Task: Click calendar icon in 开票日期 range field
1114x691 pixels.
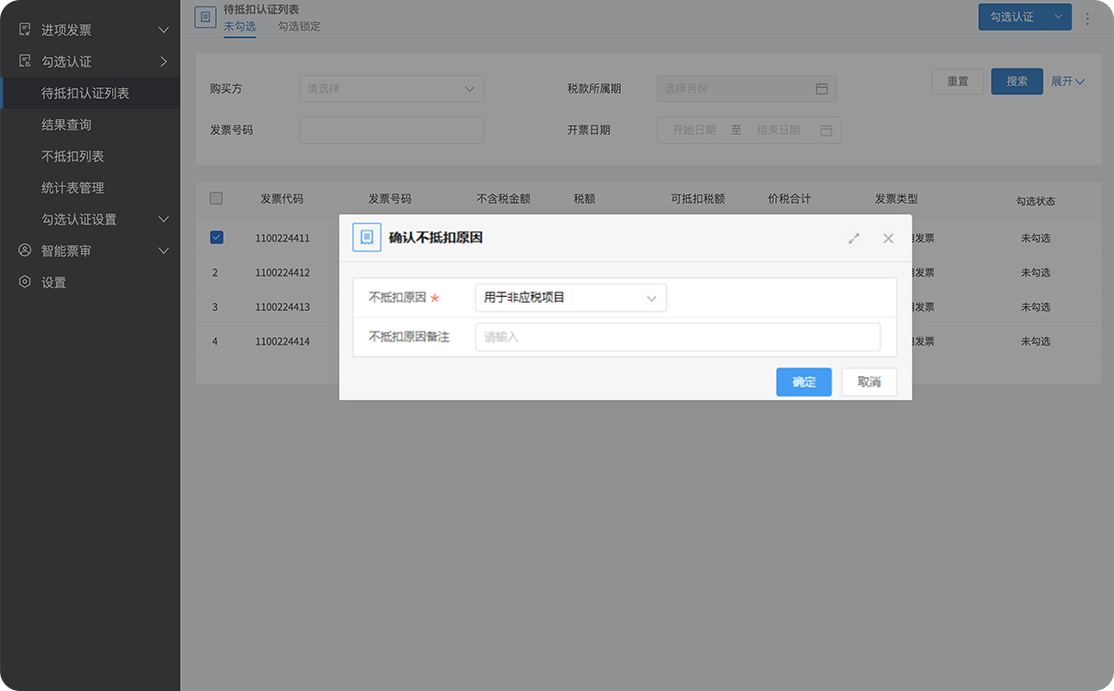Action: click(x=826, y=130)
